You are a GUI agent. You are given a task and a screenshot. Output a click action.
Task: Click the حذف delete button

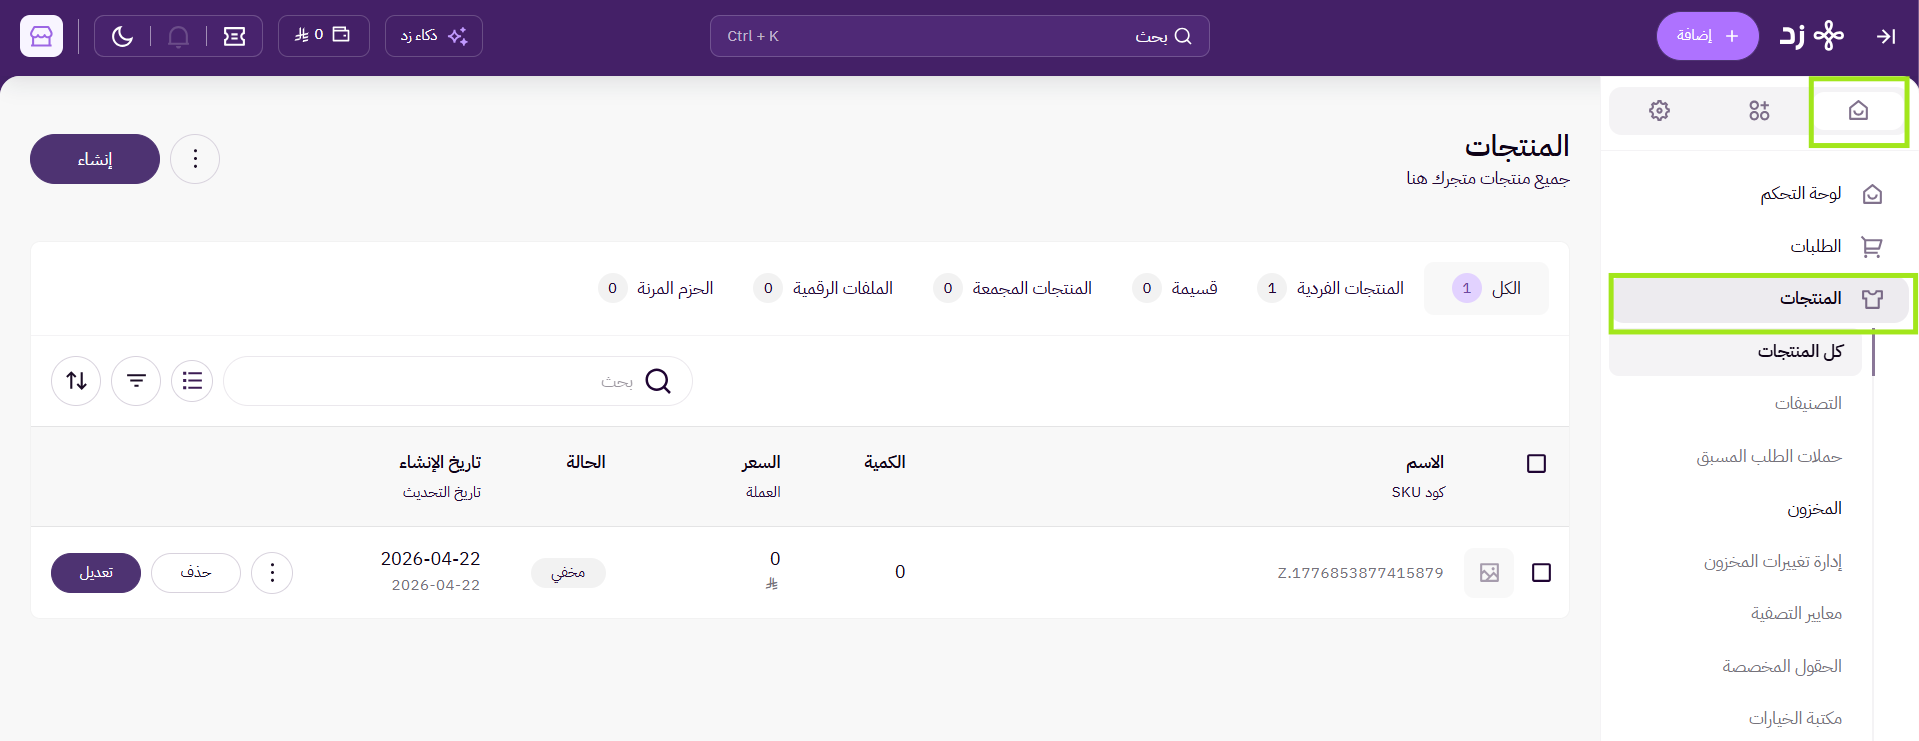click(196, 573)
